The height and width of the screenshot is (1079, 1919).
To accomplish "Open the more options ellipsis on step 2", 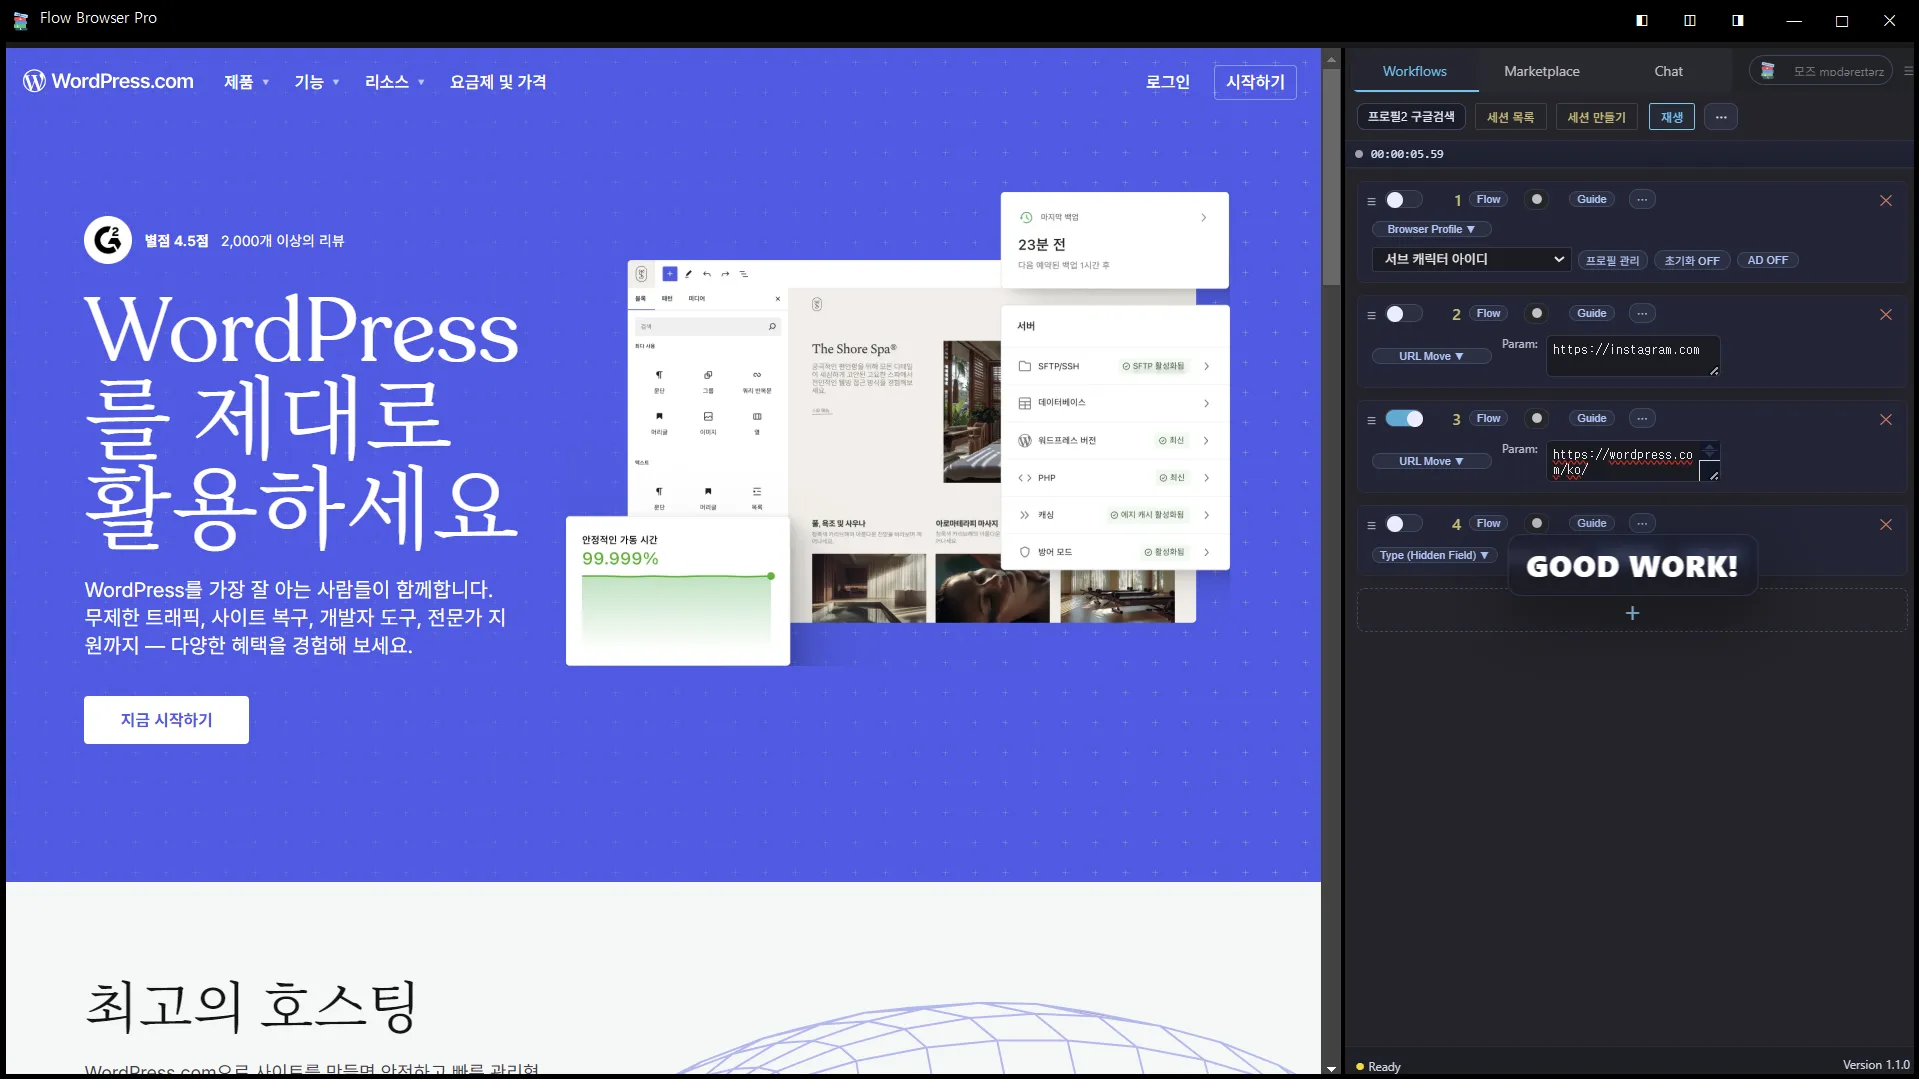I will point(1641,314).
